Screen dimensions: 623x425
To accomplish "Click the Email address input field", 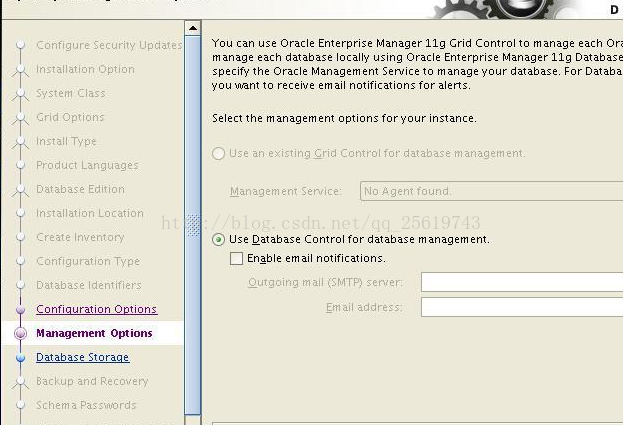I will point(522,307).
